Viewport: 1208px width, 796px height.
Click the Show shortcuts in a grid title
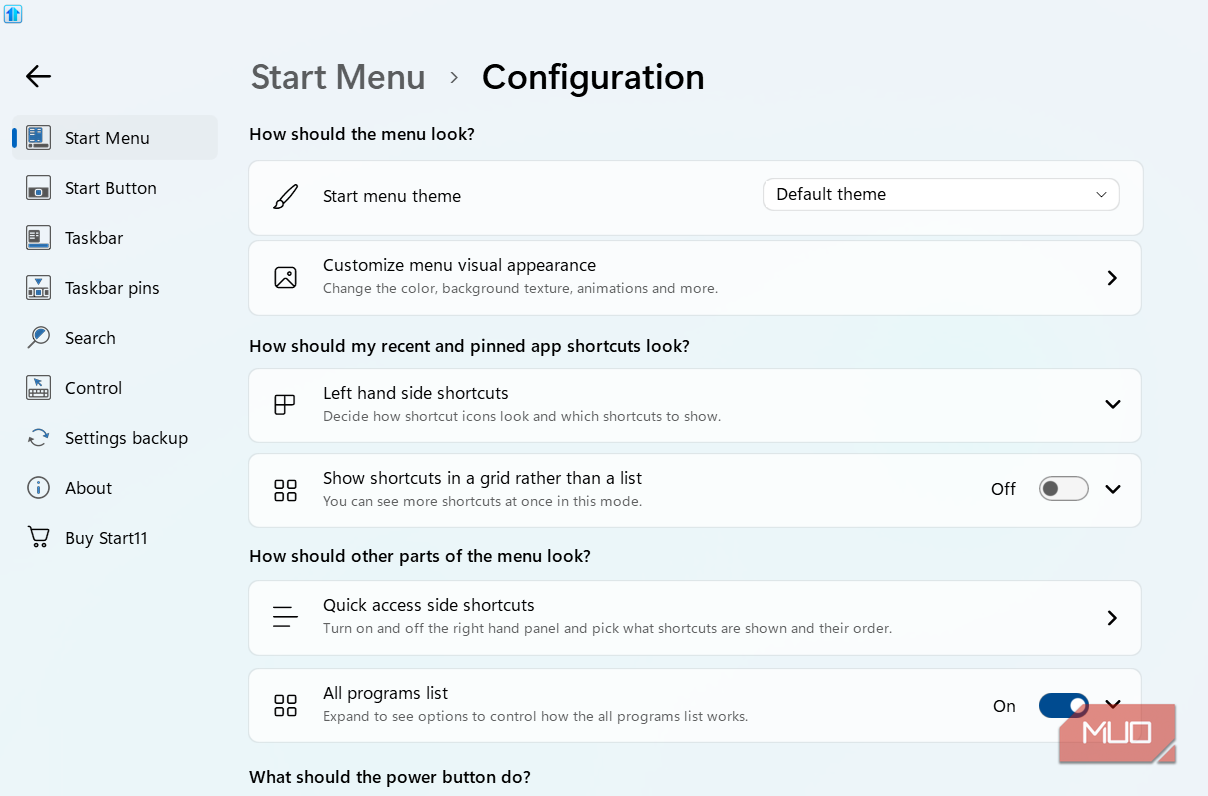[482, 478]
